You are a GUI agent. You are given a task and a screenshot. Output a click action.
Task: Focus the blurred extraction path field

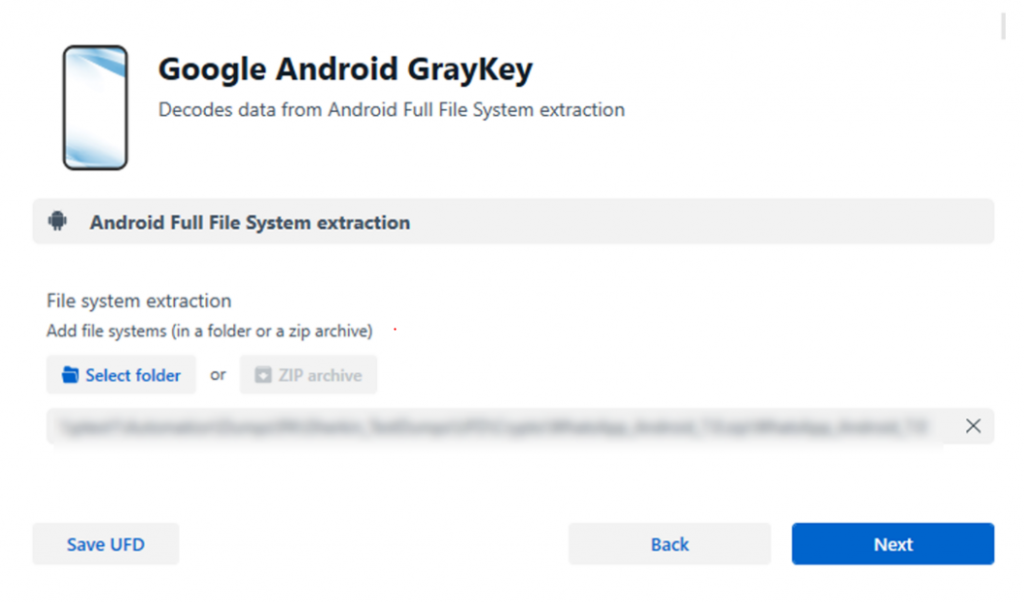(x=494, y=426)
